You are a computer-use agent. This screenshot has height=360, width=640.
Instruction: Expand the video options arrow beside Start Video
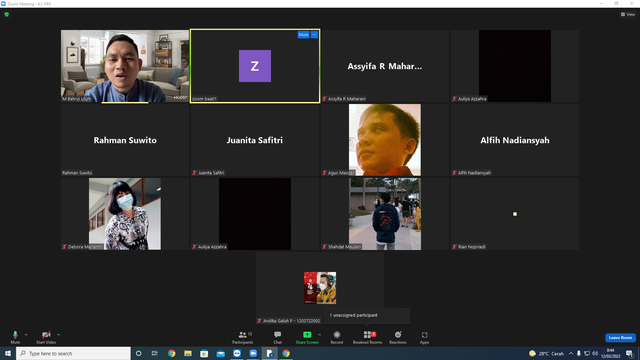pyautogui.click(x=59, y=335)
